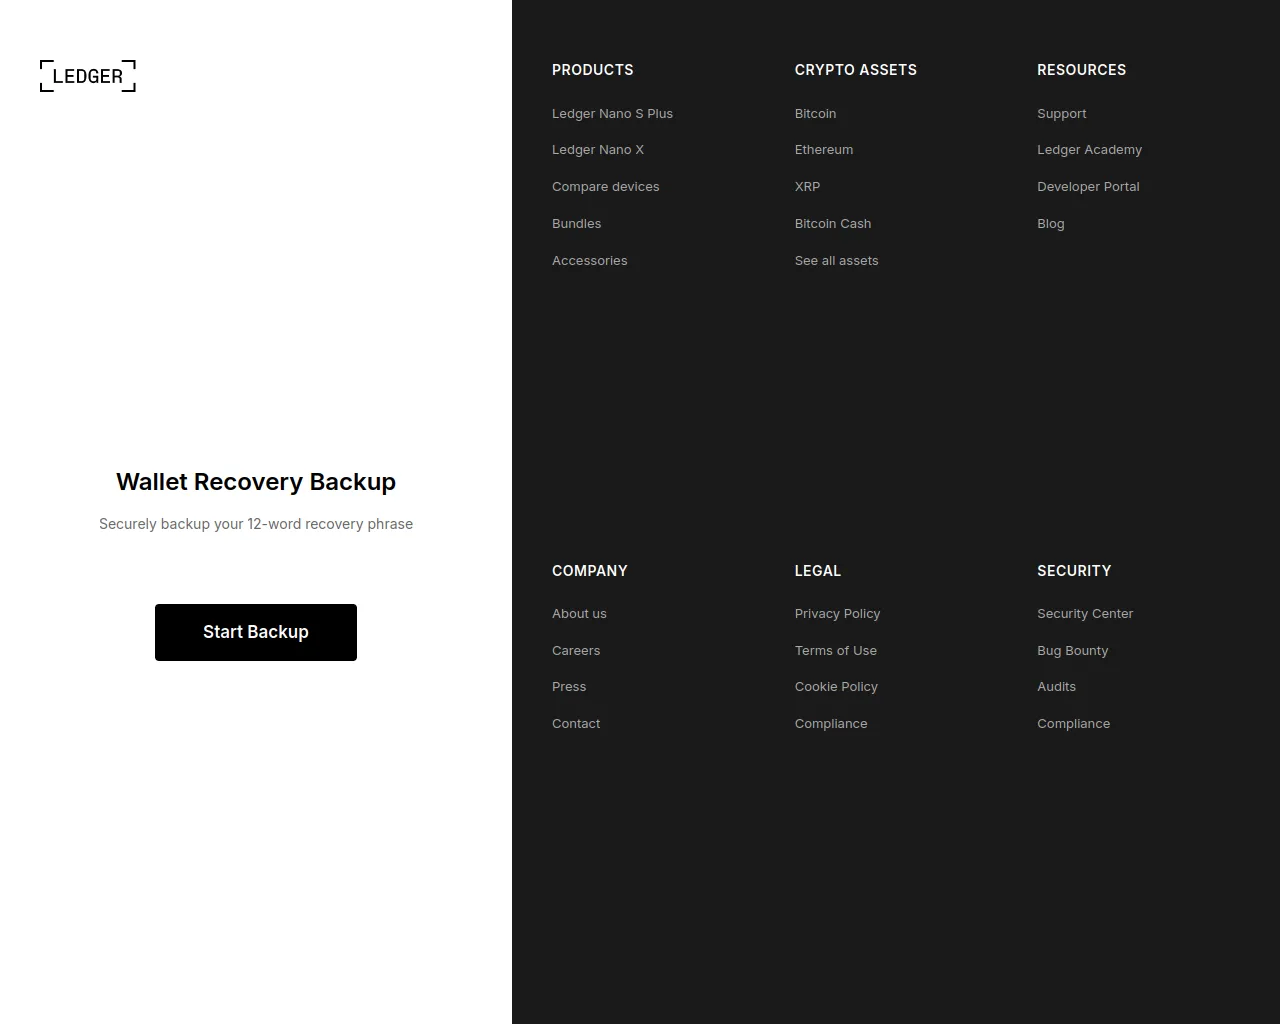Click the Wallet Recovery Backup heading

[x=256, y=482]
